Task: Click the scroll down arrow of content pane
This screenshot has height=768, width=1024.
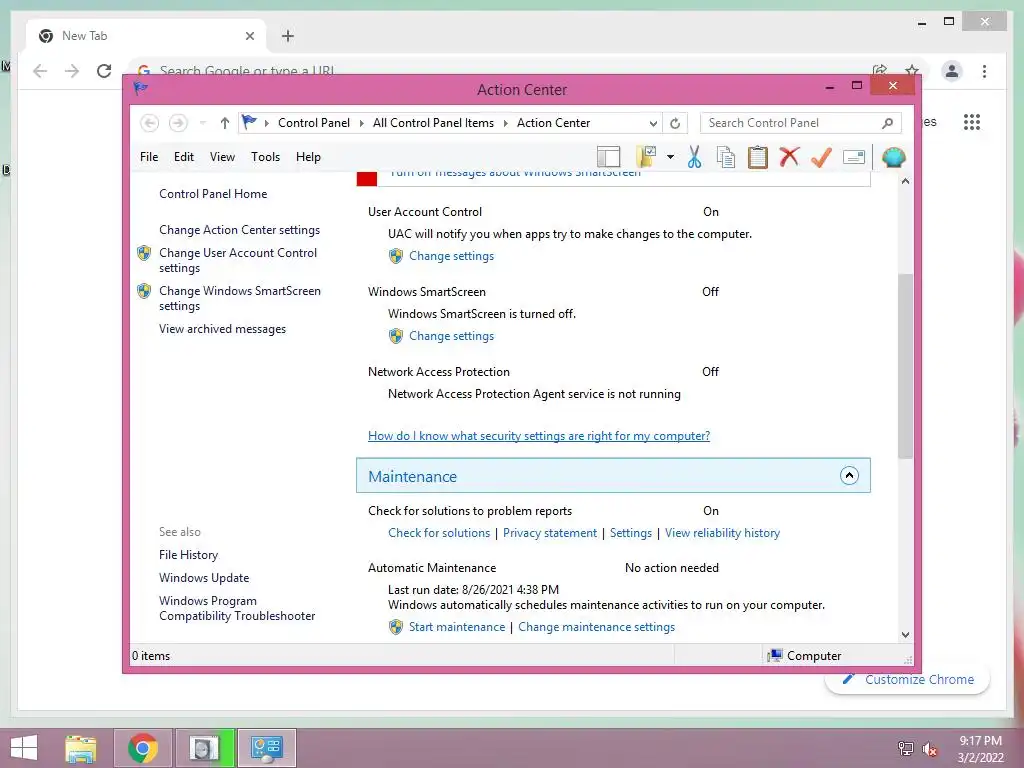Action: pyautogui.click(x=905, y=635)
